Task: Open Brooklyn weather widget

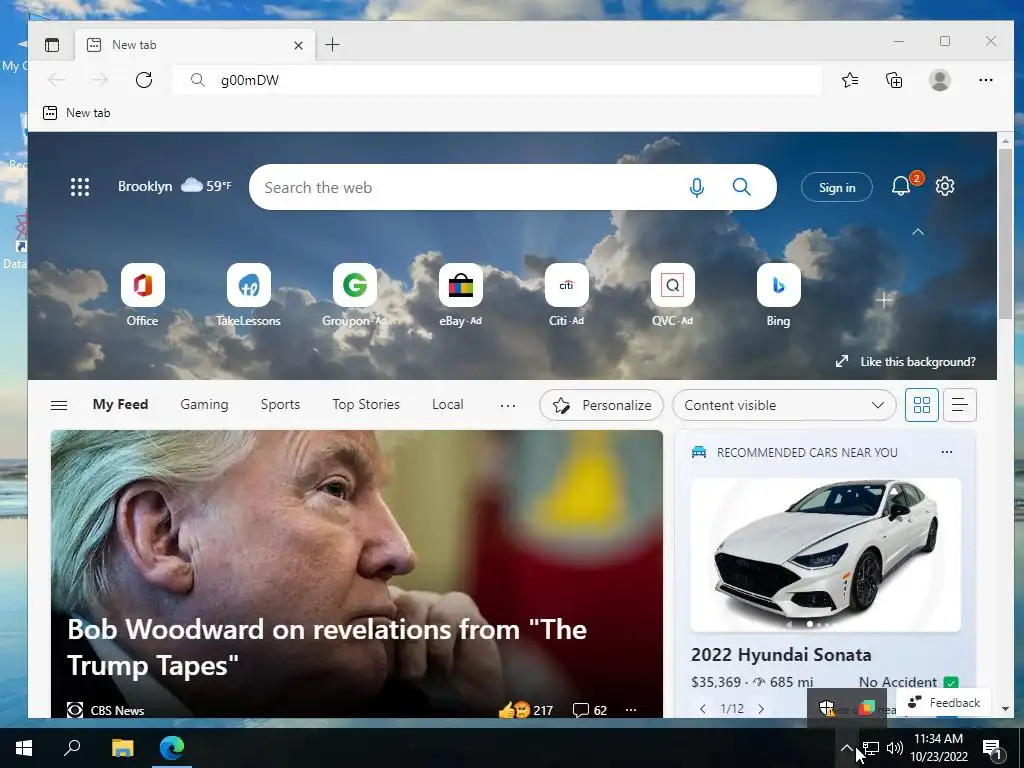Action: click(x=174, y=186)
